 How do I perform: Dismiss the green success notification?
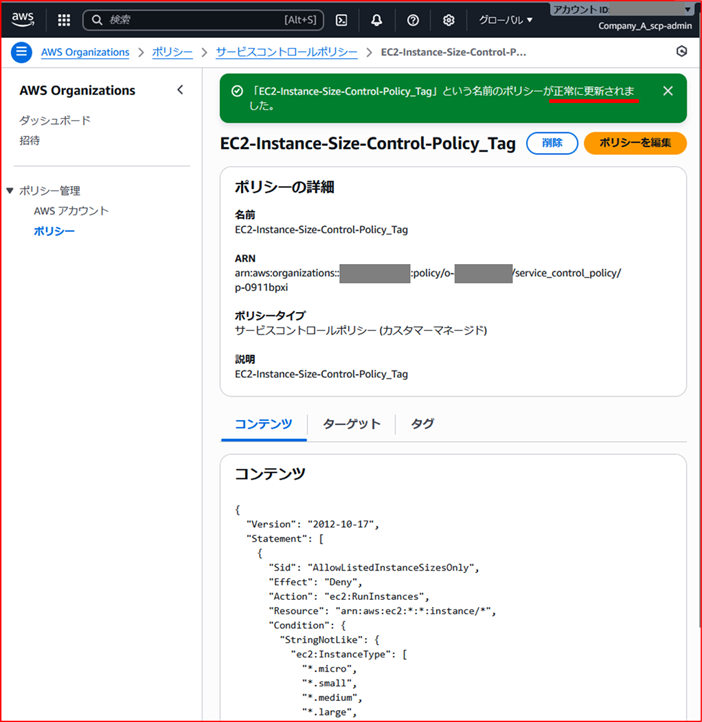(668, 91)
